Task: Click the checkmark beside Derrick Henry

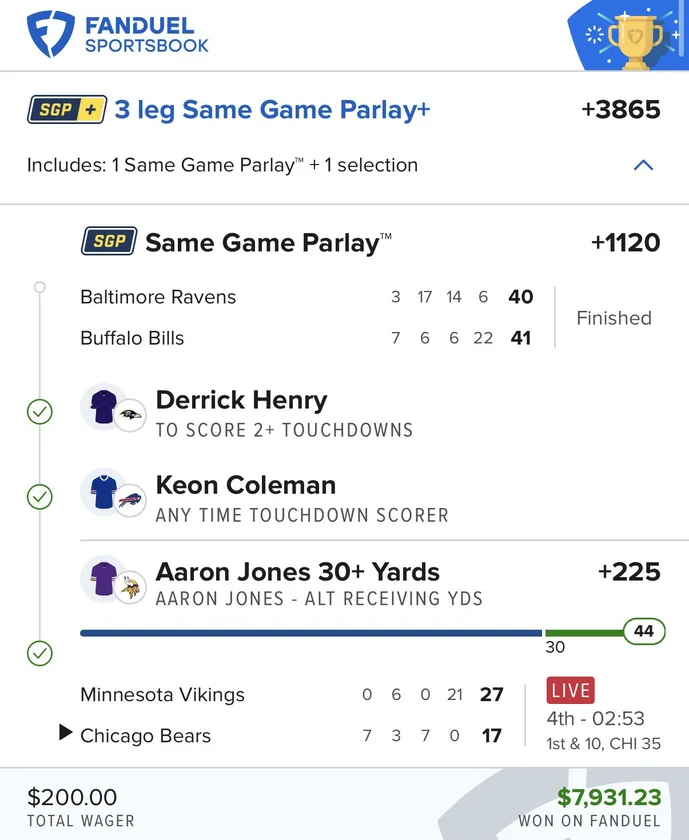Action: 39,411
